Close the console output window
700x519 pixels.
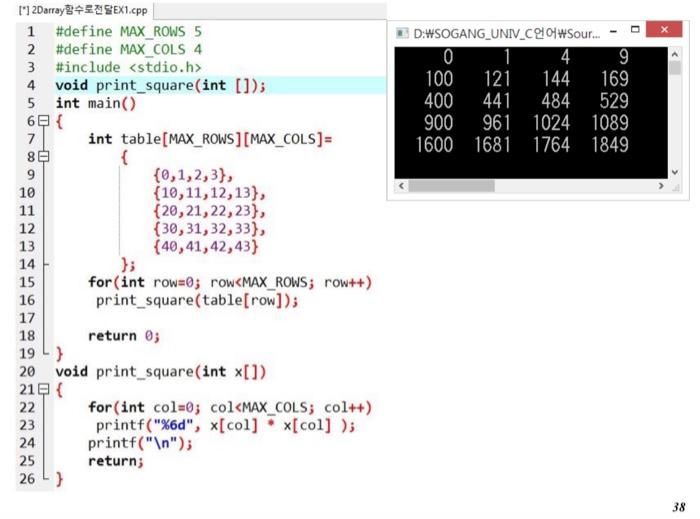pos(664,29)
